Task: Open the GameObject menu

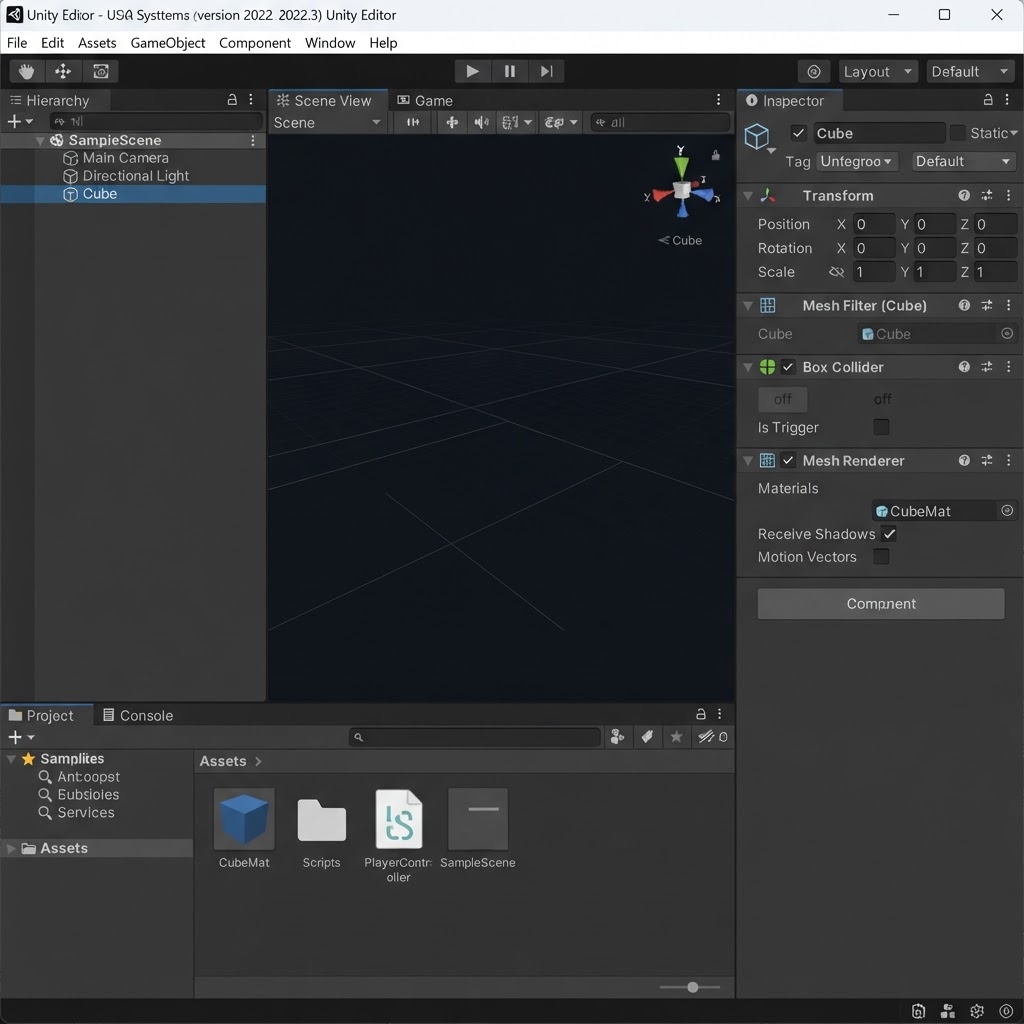Action: 168,43
